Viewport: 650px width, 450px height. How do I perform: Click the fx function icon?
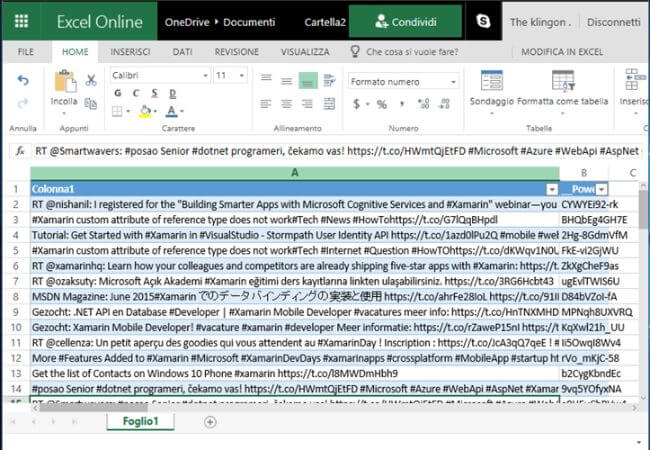tap(20, 151)
